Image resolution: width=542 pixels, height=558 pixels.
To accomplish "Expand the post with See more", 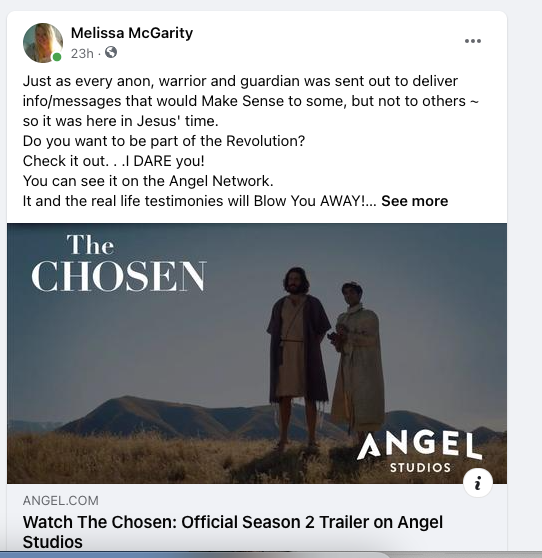I will [x=415, y=201].
